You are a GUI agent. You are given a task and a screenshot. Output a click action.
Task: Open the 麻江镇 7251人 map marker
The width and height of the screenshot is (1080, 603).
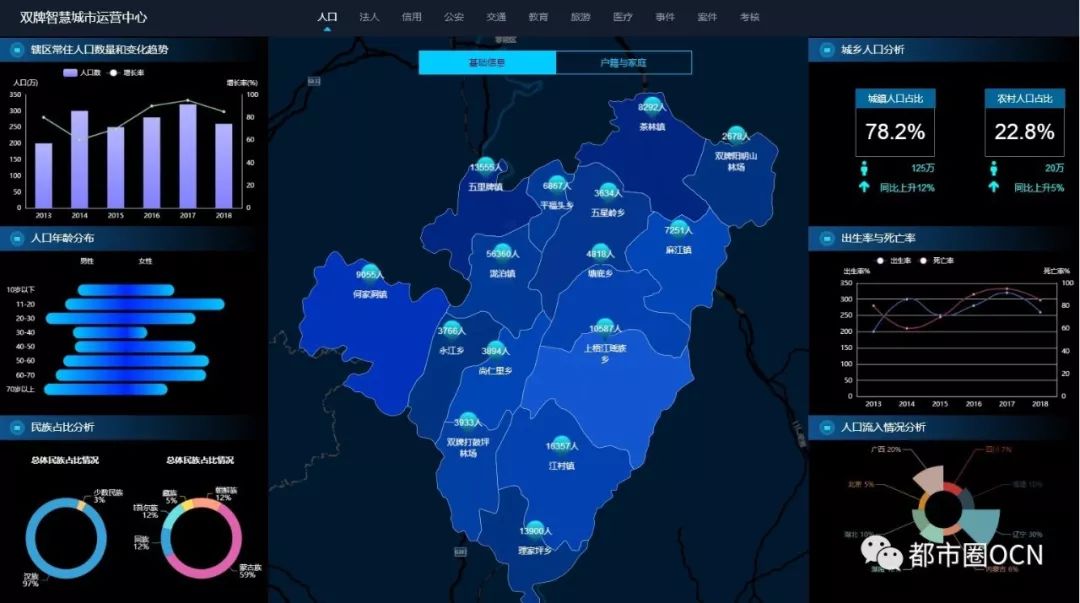678,229
